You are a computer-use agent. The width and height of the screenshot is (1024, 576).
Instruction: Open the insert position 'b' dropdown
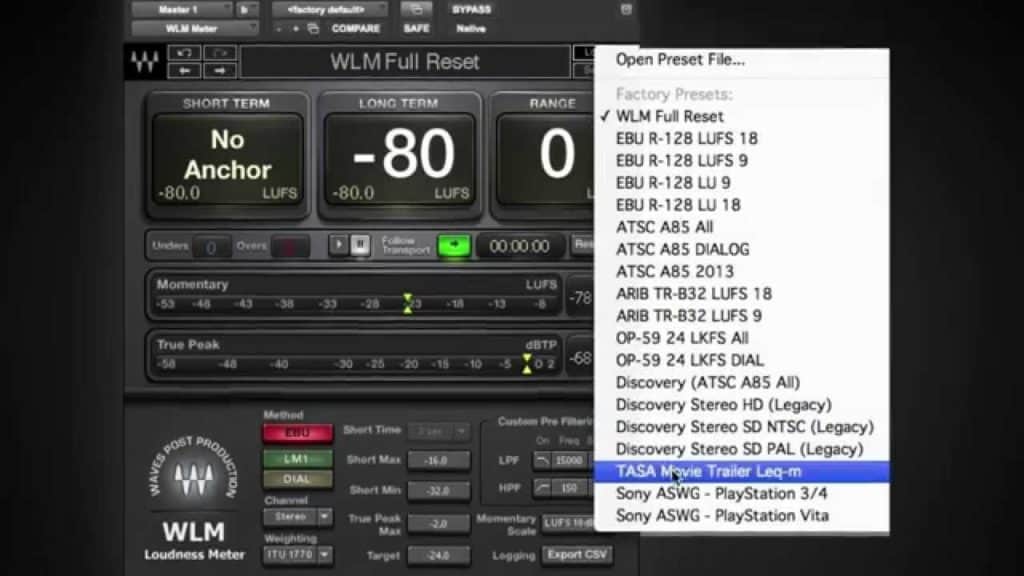coord(247,10)
